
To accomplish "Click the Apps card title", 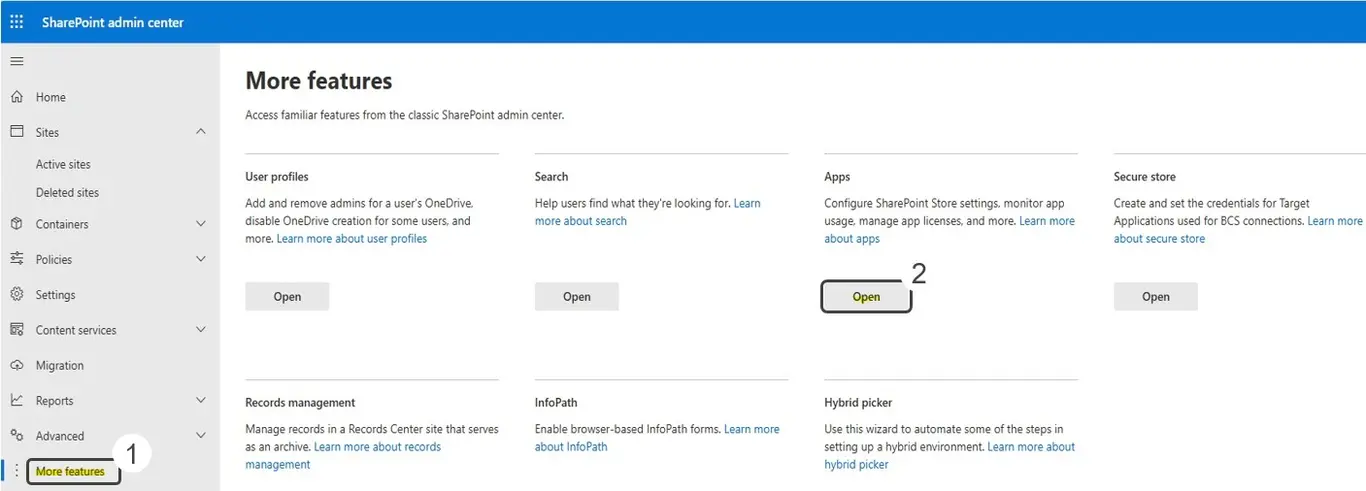I will pos(837,177).
